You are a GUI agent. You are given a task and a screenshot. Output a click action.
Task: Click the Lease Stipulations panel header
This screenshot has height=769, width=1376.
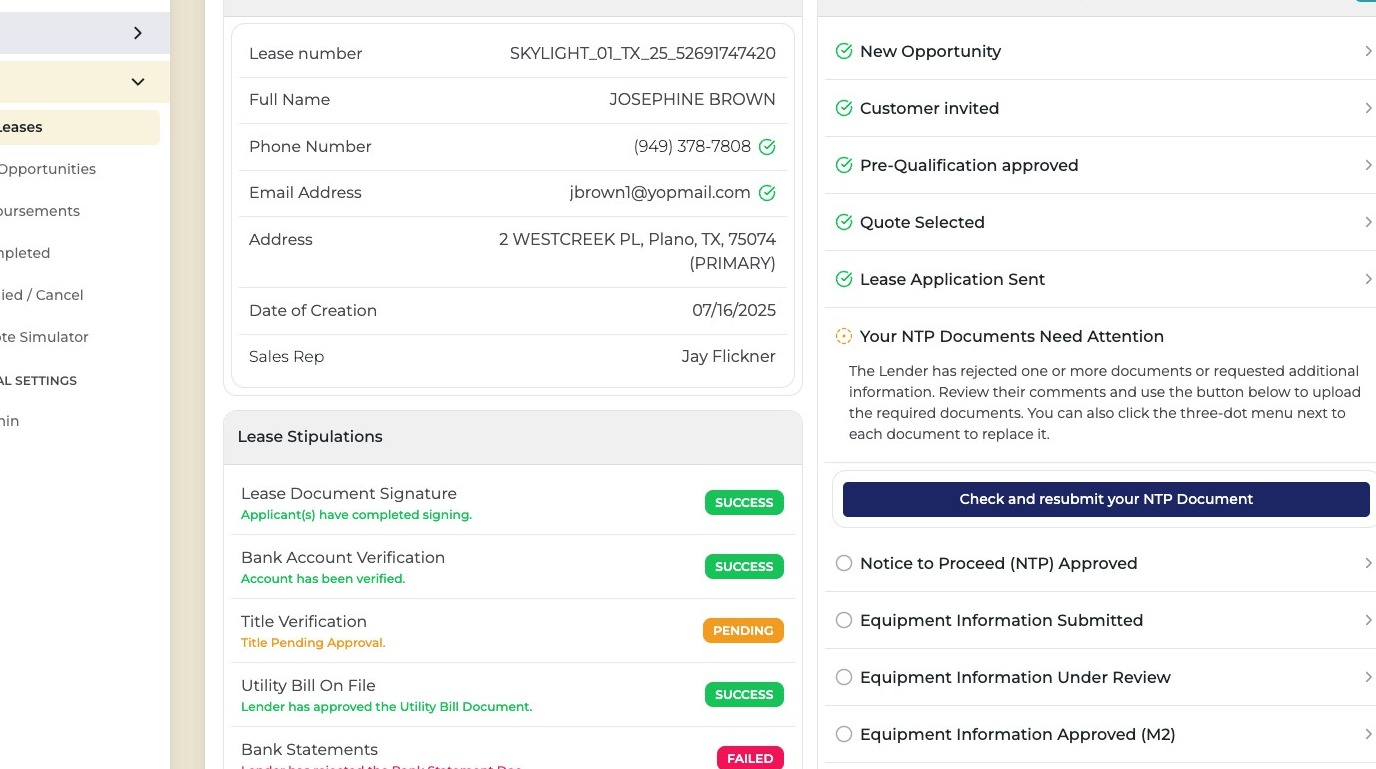(x=513, y=437)
